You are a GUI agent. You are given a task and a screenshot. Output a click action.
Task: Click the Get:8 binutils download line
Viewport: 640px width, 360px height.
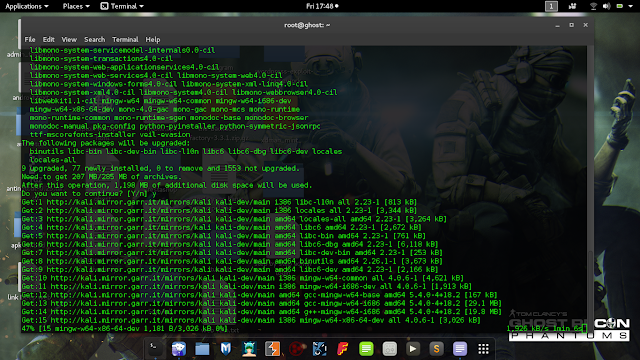(232, 261)
